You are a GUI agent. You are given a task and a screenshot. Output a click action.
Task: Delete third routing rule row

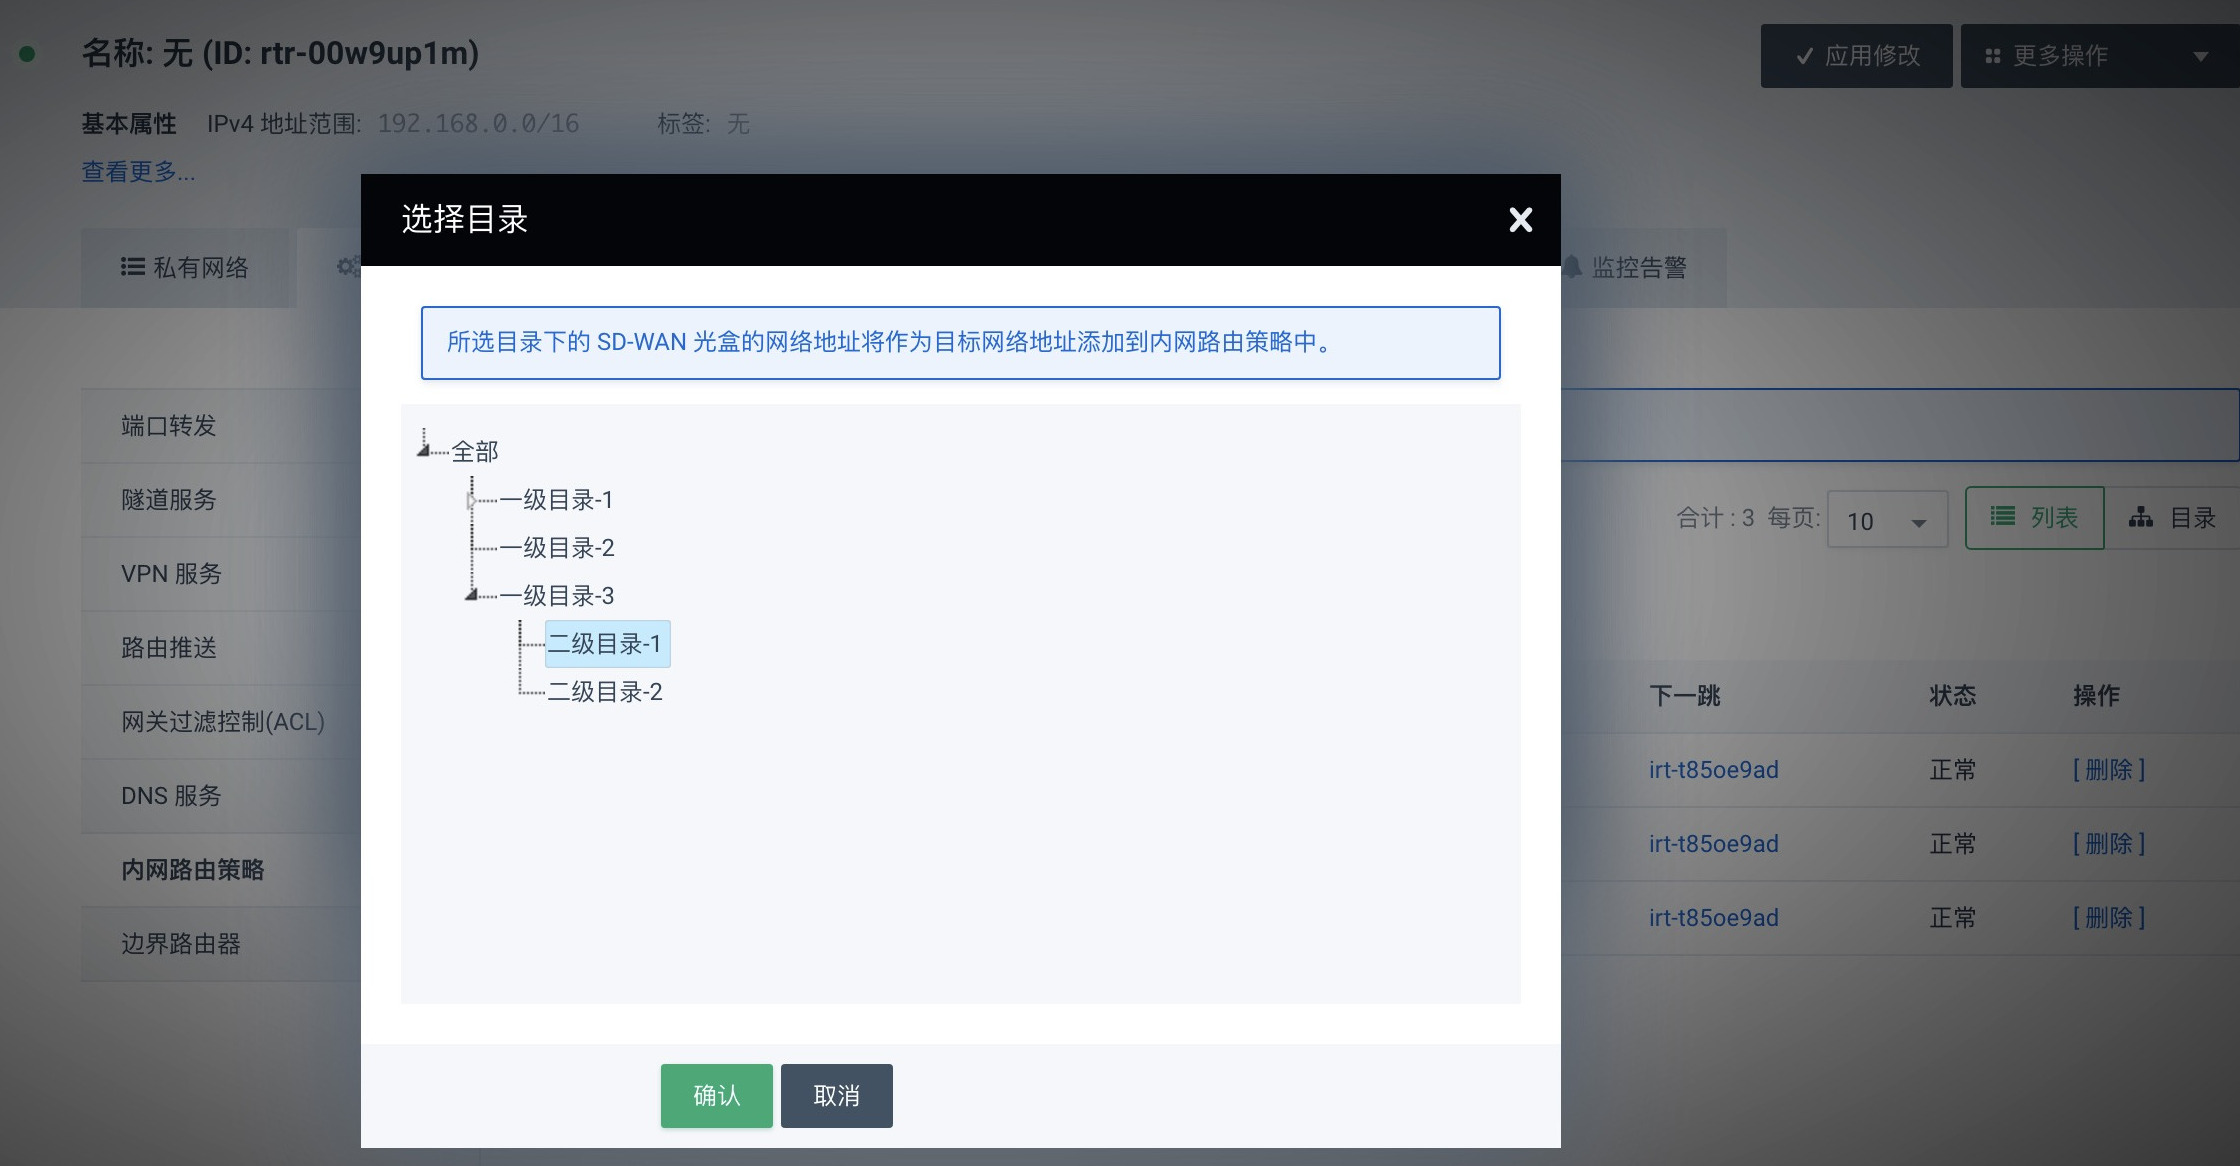pyautogui.click(x=2109, y=918)
